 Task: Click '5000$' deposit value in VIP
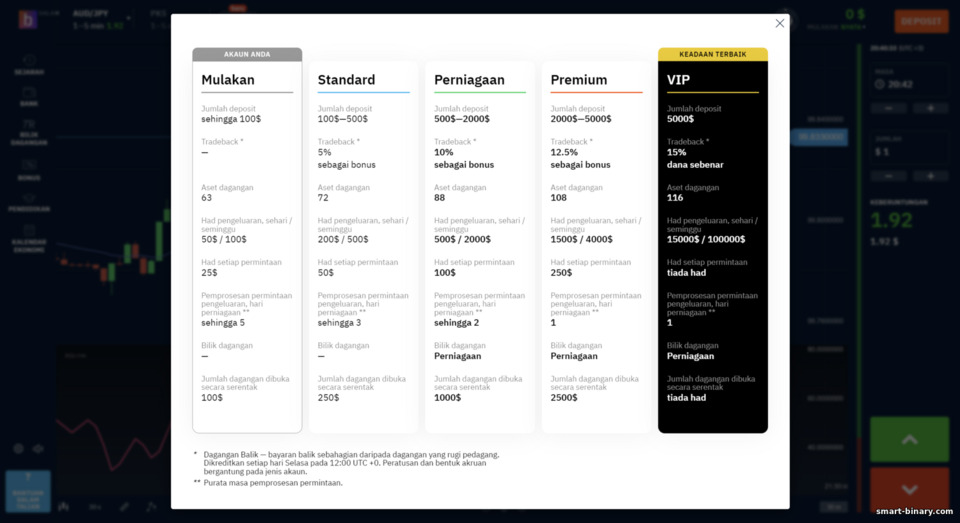(680, 119)
